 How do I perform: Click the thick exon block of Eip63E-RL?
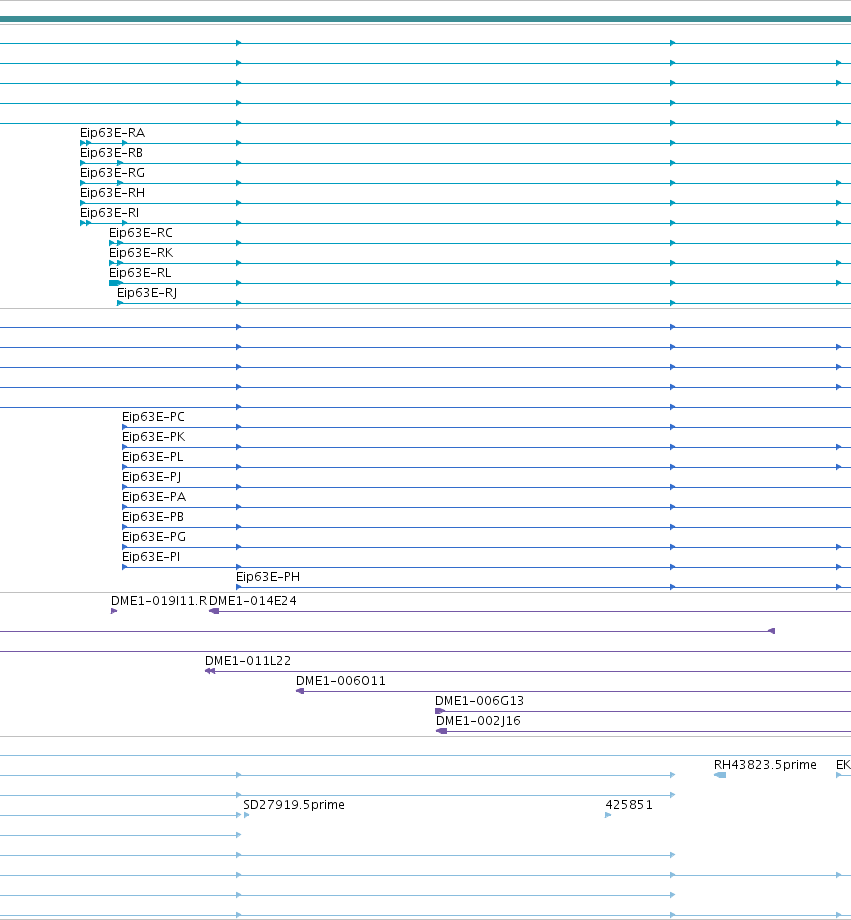[x=114, y=283]
